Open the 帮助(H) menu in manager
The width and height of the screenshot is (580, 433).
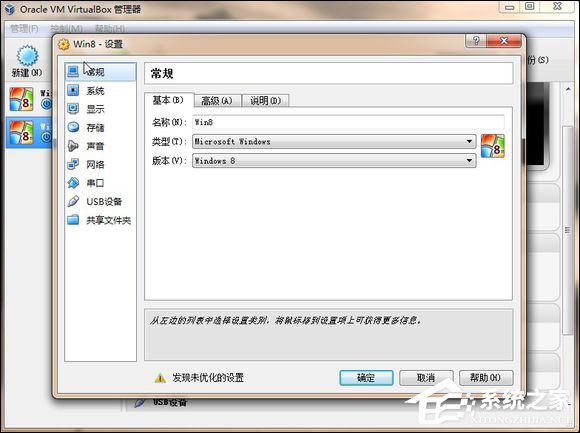pos(109,28)
